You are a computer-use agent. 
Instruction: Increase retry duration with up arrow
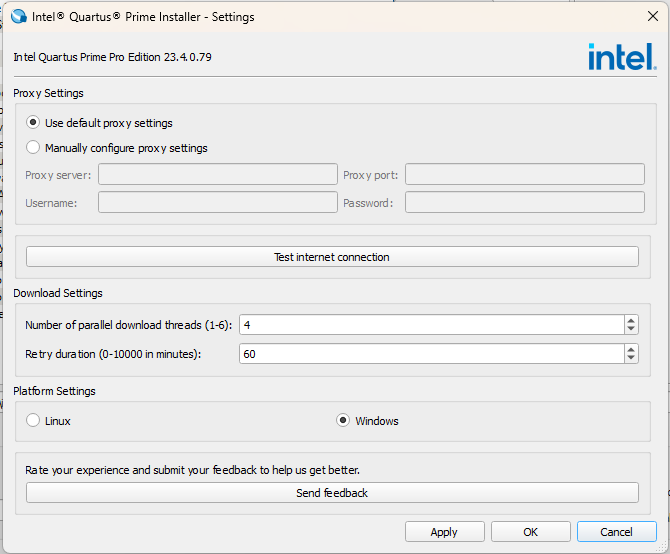click(631, 349)
